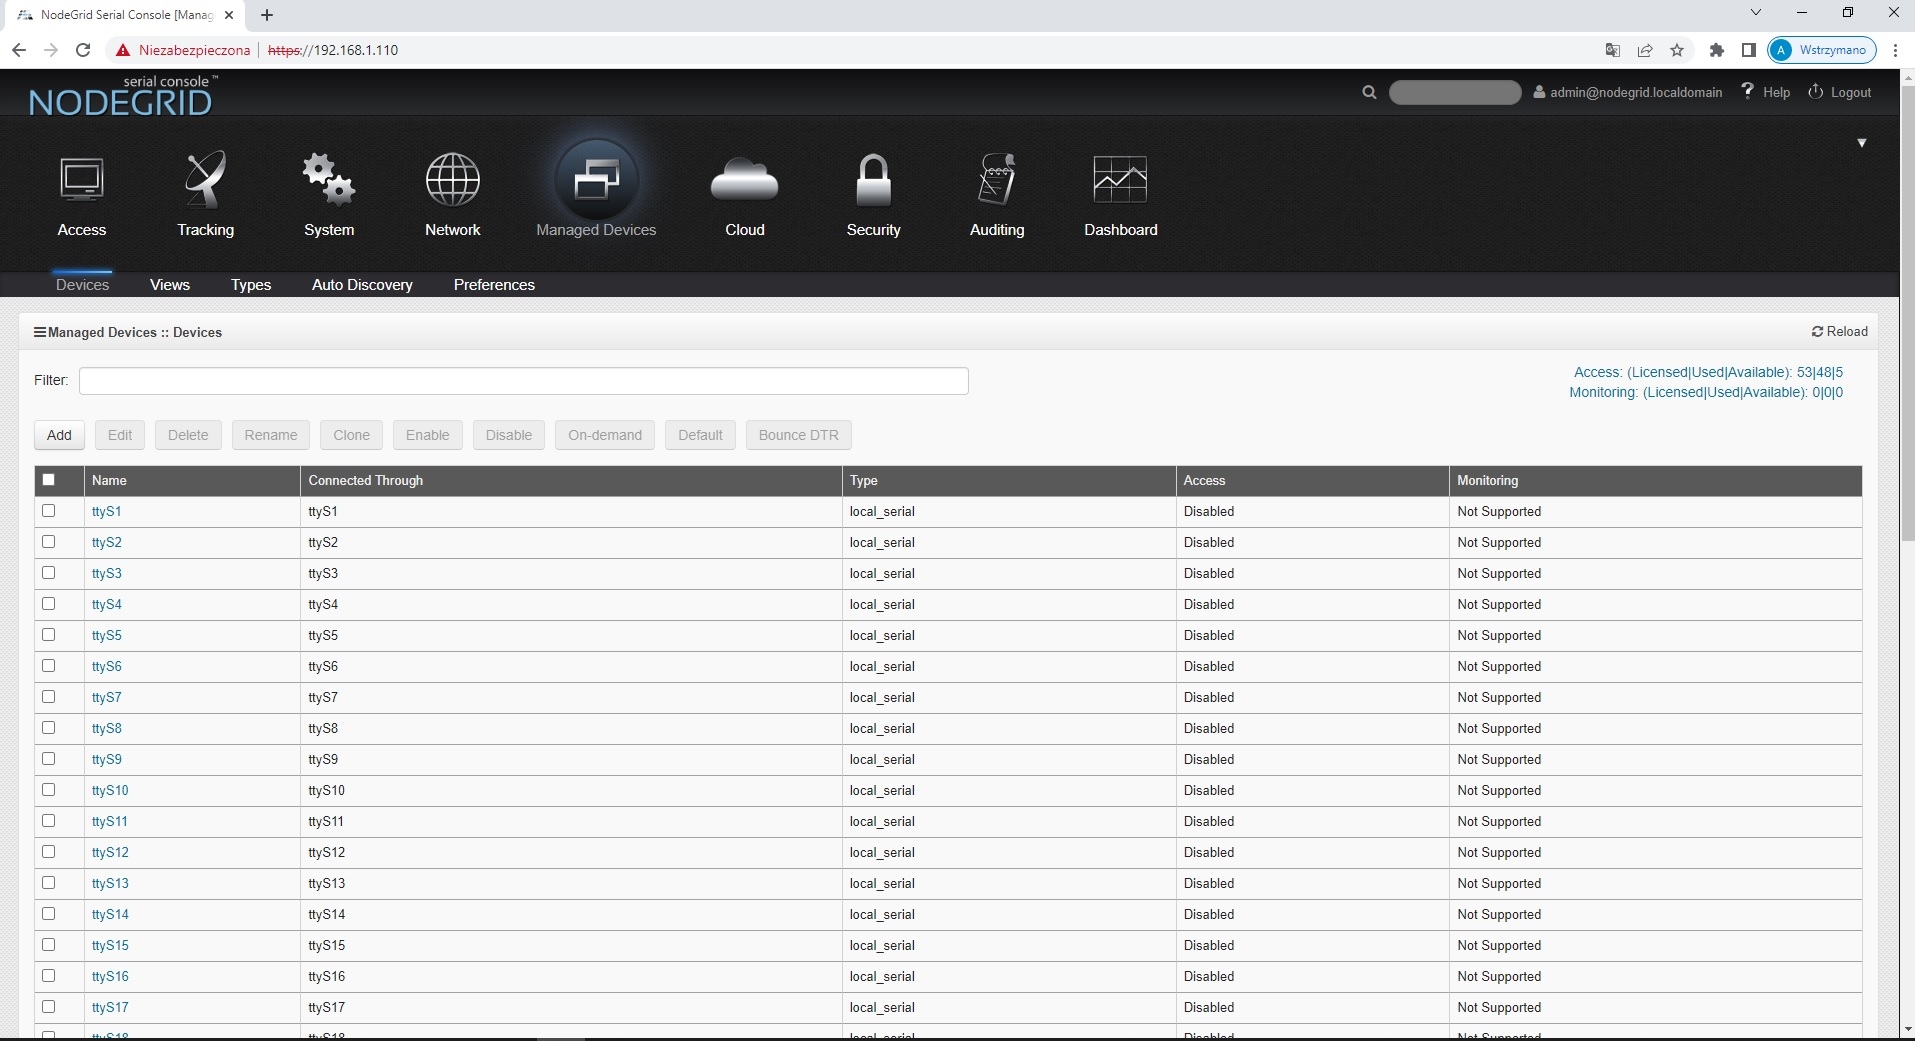Click the Add device button
This screenshot has width=1915, height=1041.
(59, 435)
